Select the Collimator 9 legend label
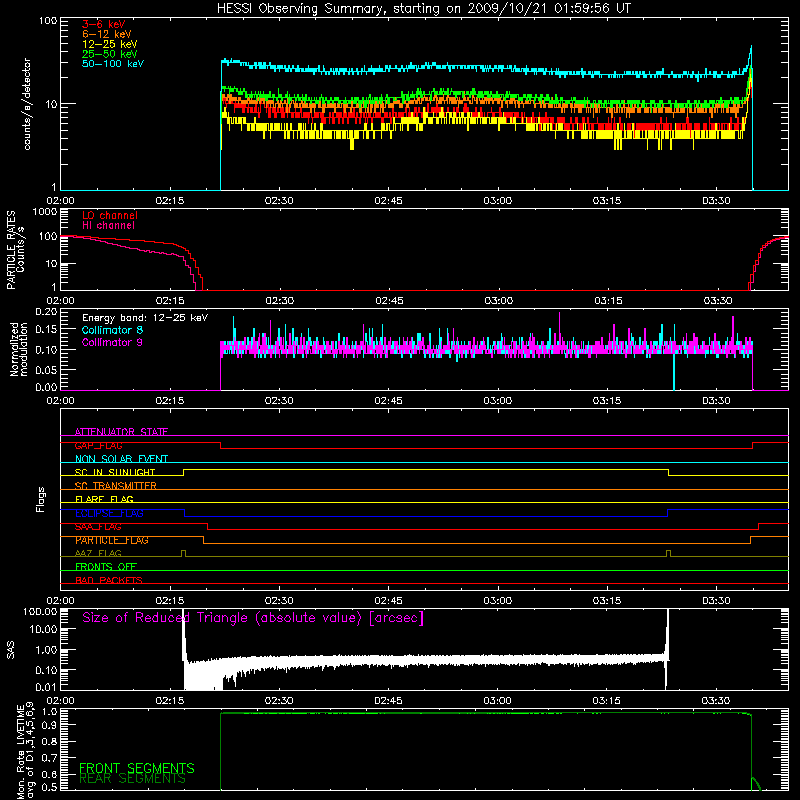 [112, 342]
